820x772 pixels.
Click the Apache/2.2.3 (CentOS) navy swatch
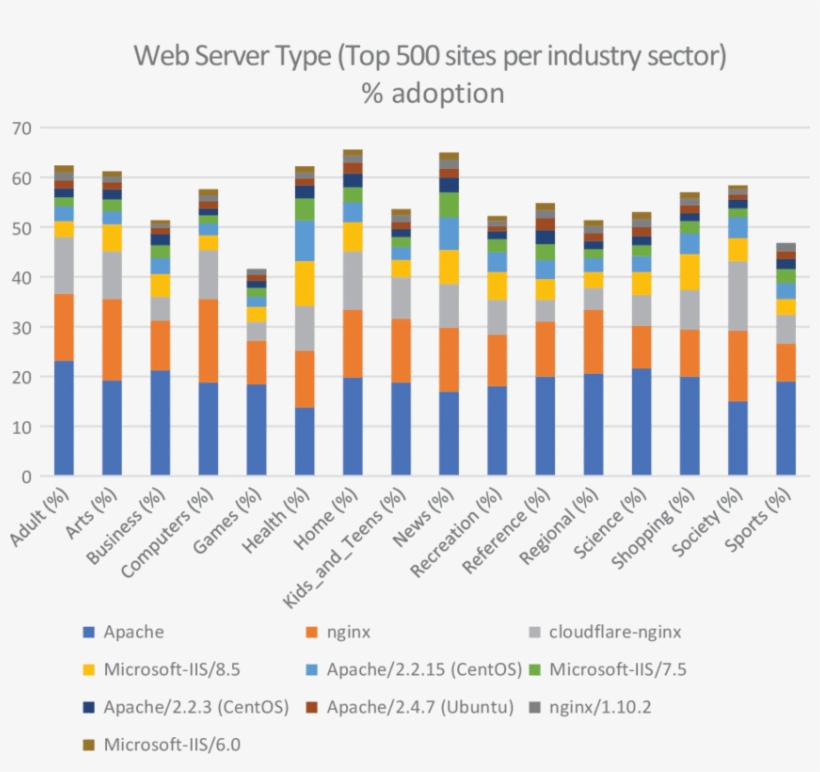coord(88,707)
